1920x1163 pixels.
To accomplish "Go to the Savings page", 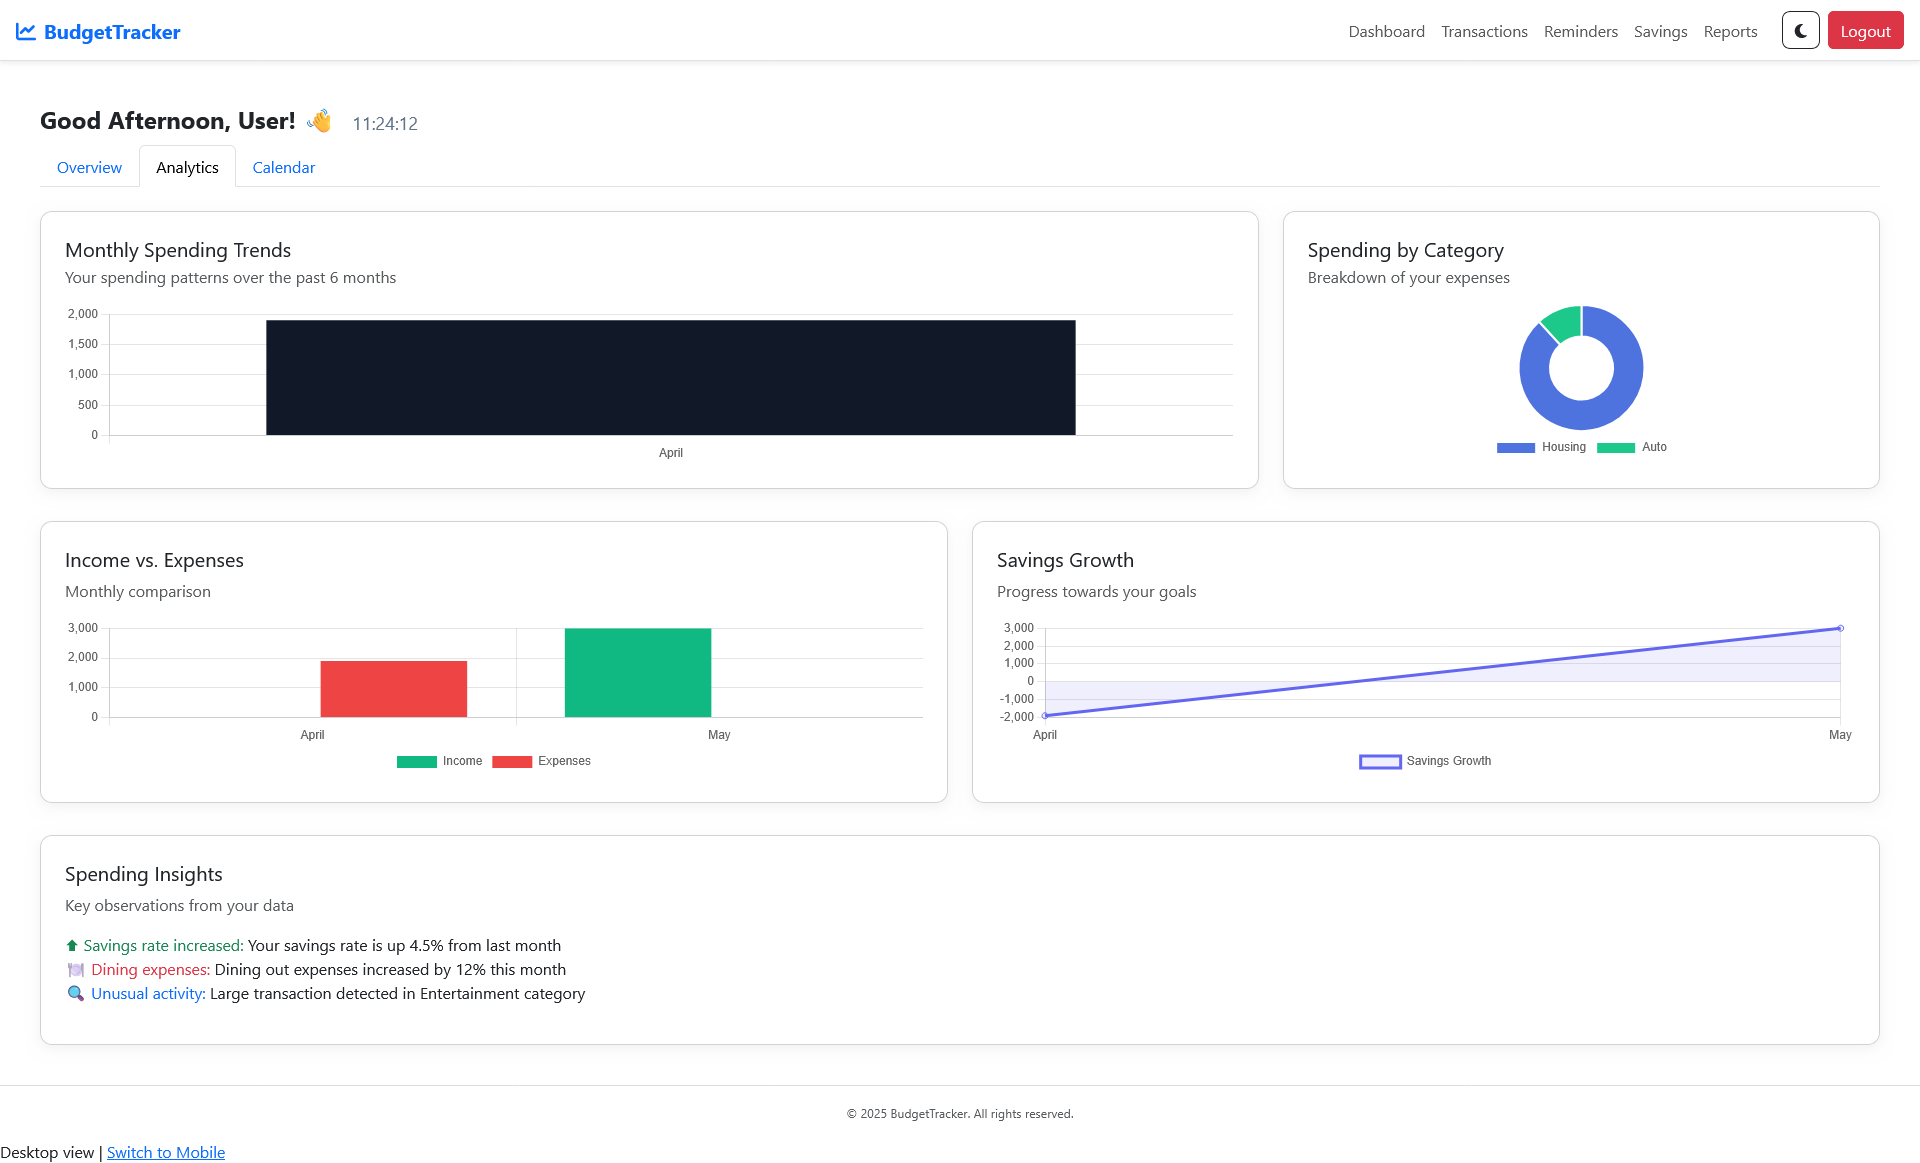I will point(1660,31).
